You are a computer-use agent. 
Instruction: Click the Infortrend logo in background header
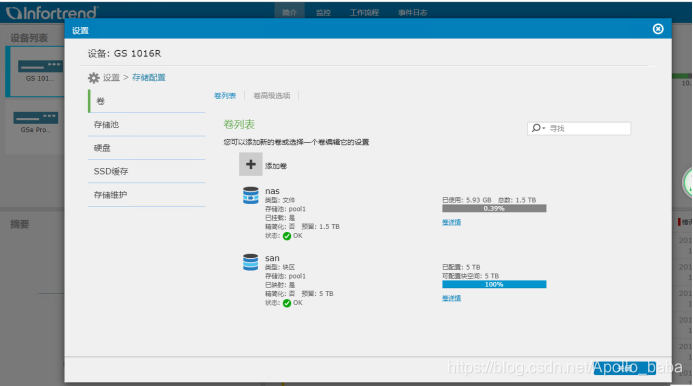click(x=52, y=12)
